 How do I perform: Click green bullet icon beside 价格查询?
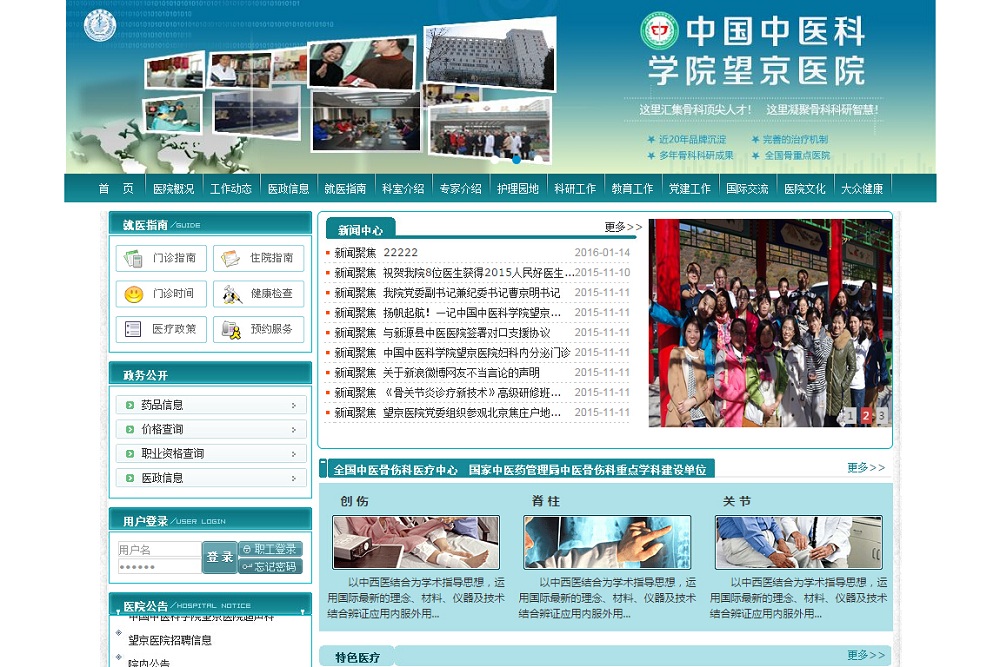[x=129, y=429]
